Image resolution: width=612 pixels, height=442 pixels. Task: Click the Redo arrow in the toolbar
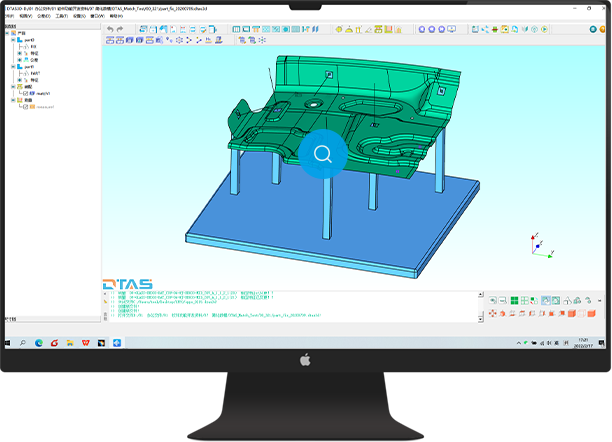[x=120, y=29]
